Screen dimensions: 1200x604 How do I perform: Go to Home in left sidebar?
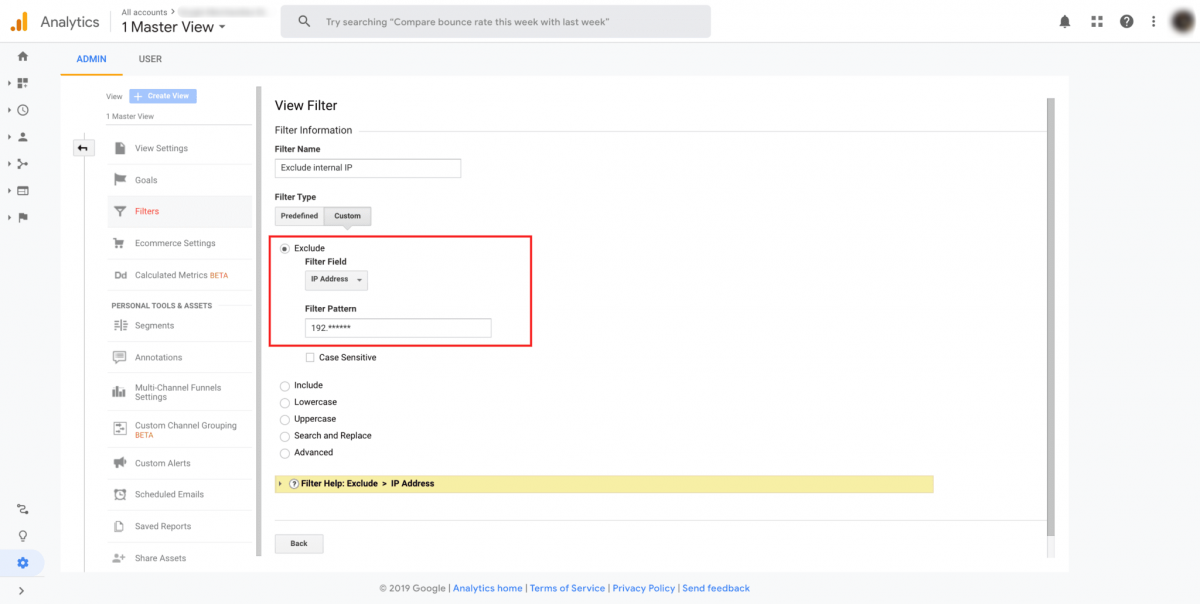23,57
